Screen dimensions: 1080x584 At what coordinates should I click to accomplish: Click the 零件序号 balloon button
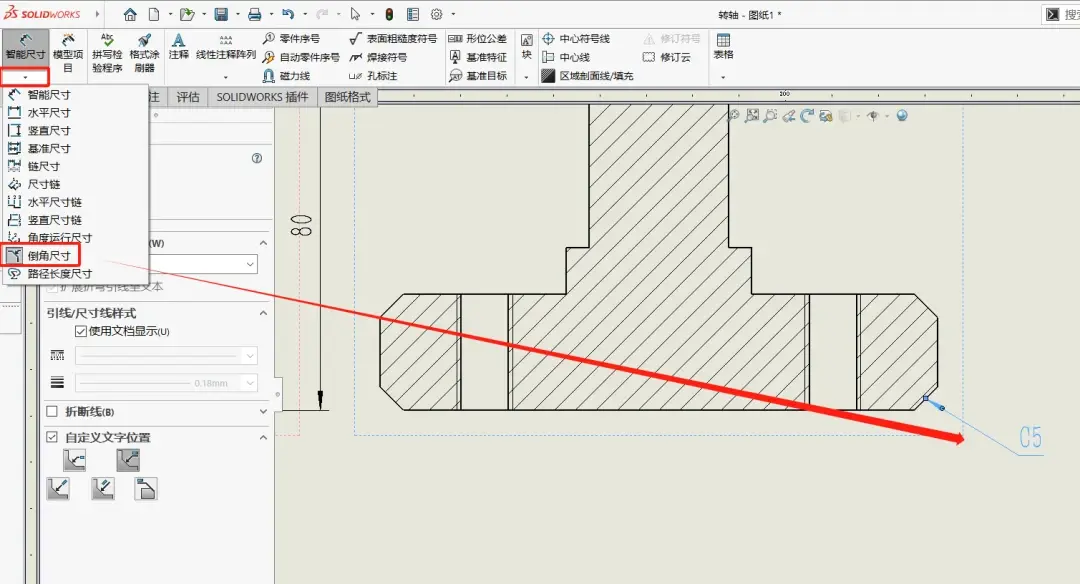291,39
